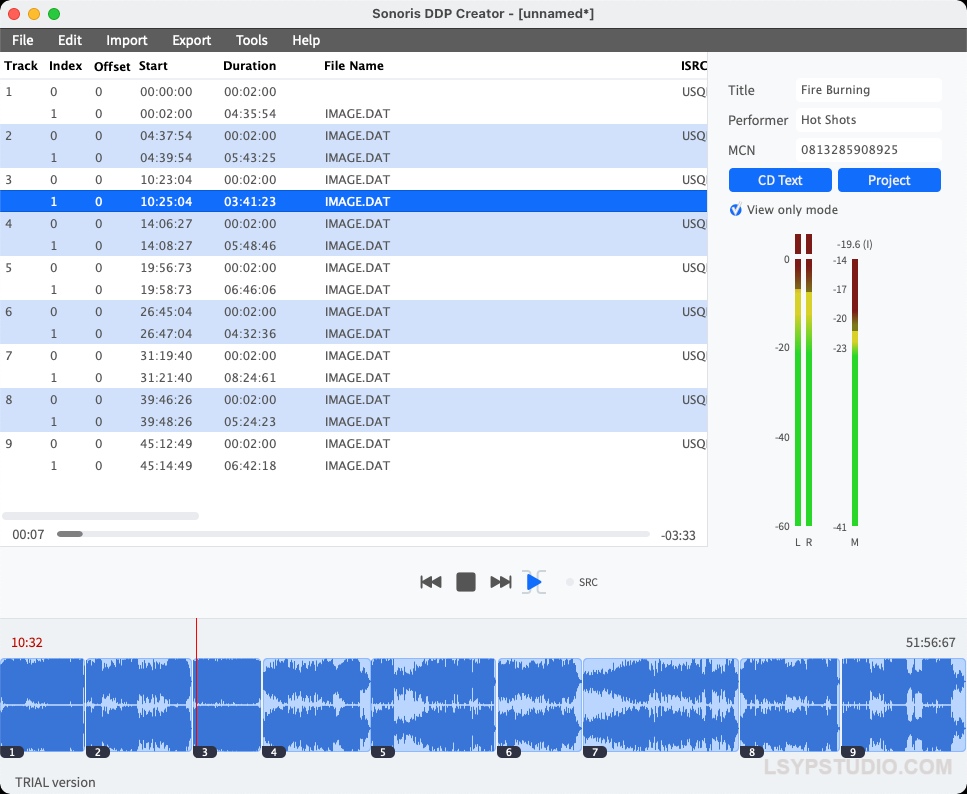Toggle the View only mode checkbox

coord(736,210)
